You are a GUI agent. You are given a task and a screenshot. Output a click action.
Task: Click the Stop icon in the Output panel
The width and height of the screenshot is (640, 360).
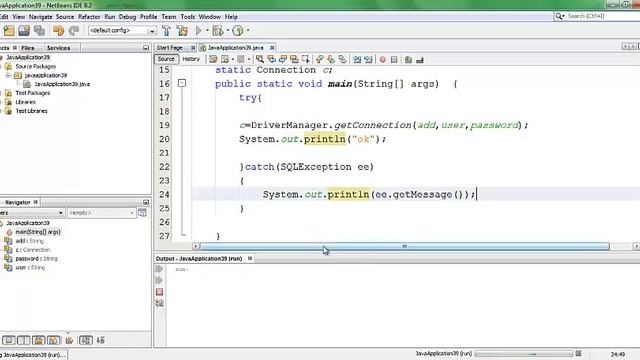(x=159, y=292)
